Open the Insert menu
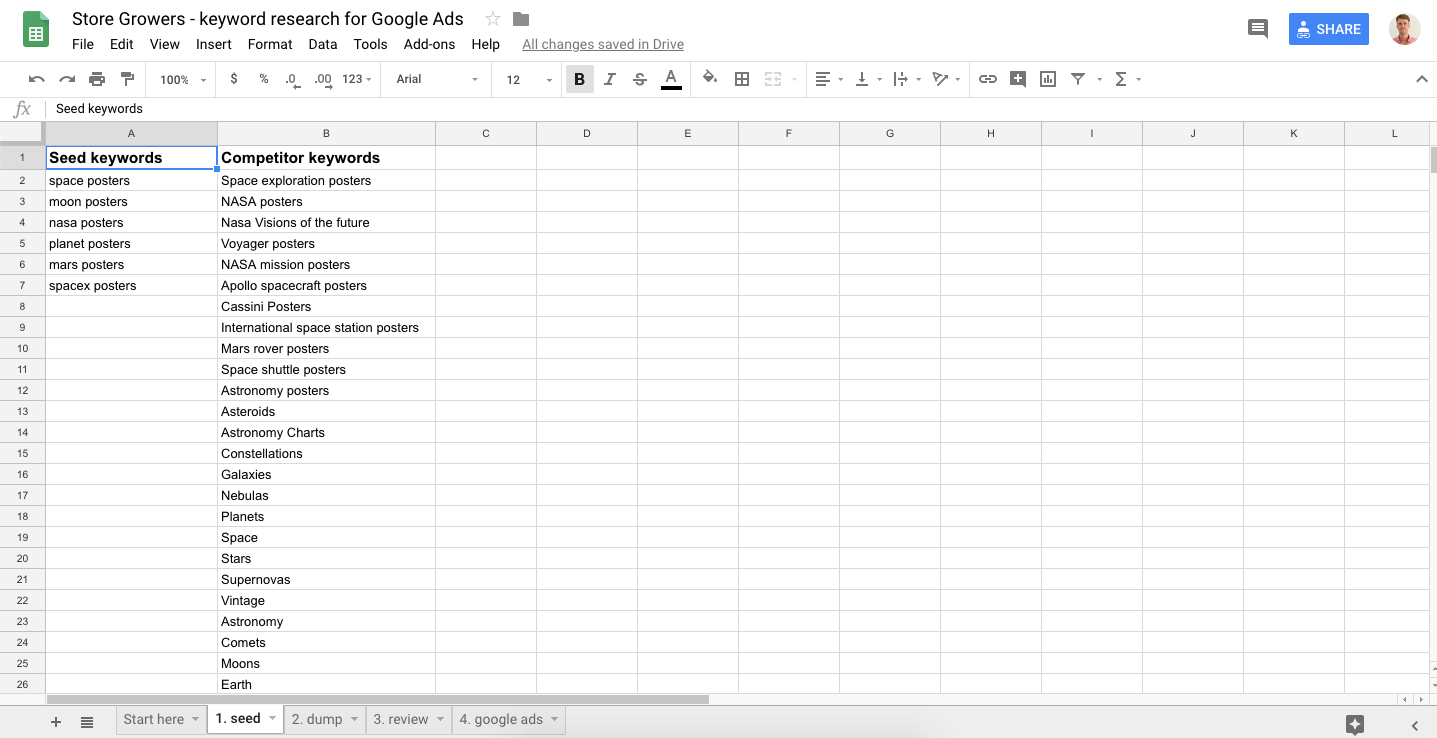1437x738 pixels. coord(214,44)
